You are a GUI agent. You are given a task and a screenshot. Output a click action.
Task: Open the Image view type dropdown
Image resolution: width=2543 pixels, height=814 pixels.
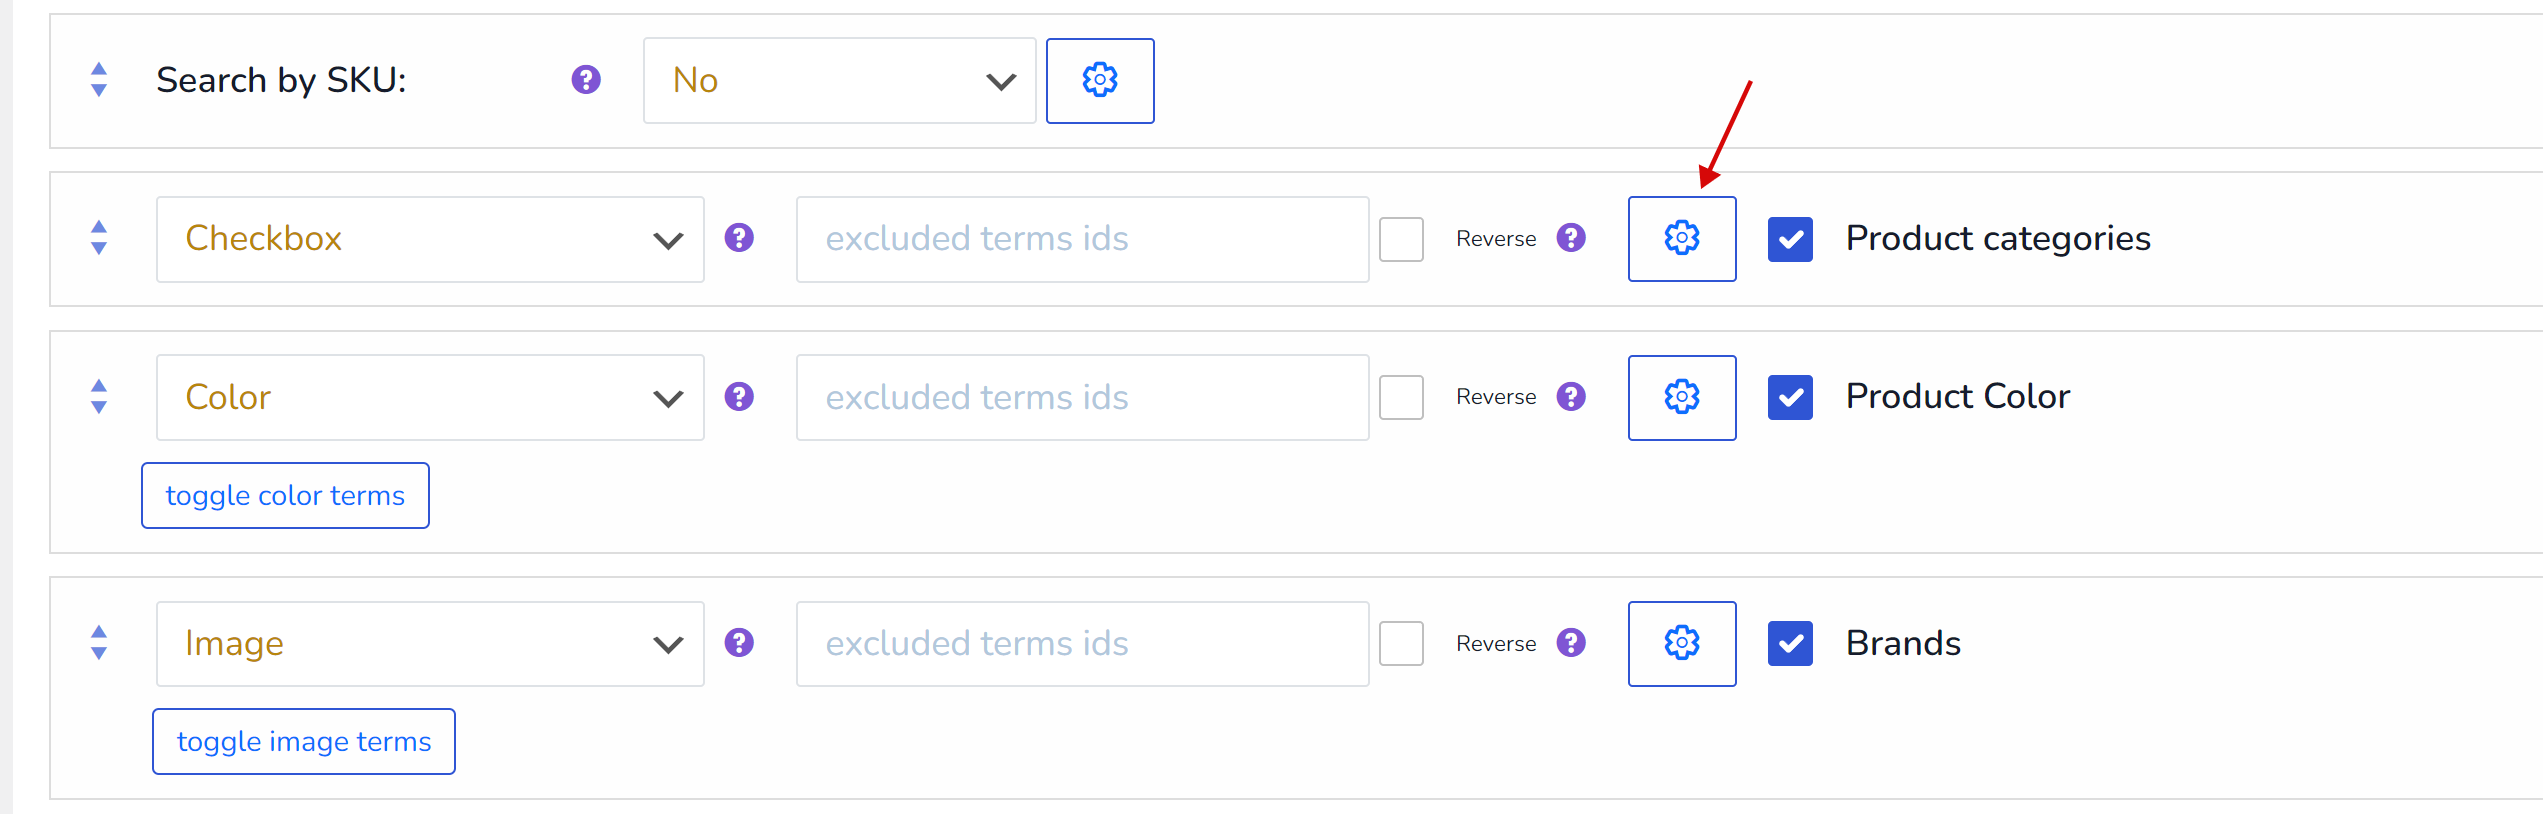(x=430, y=644)
